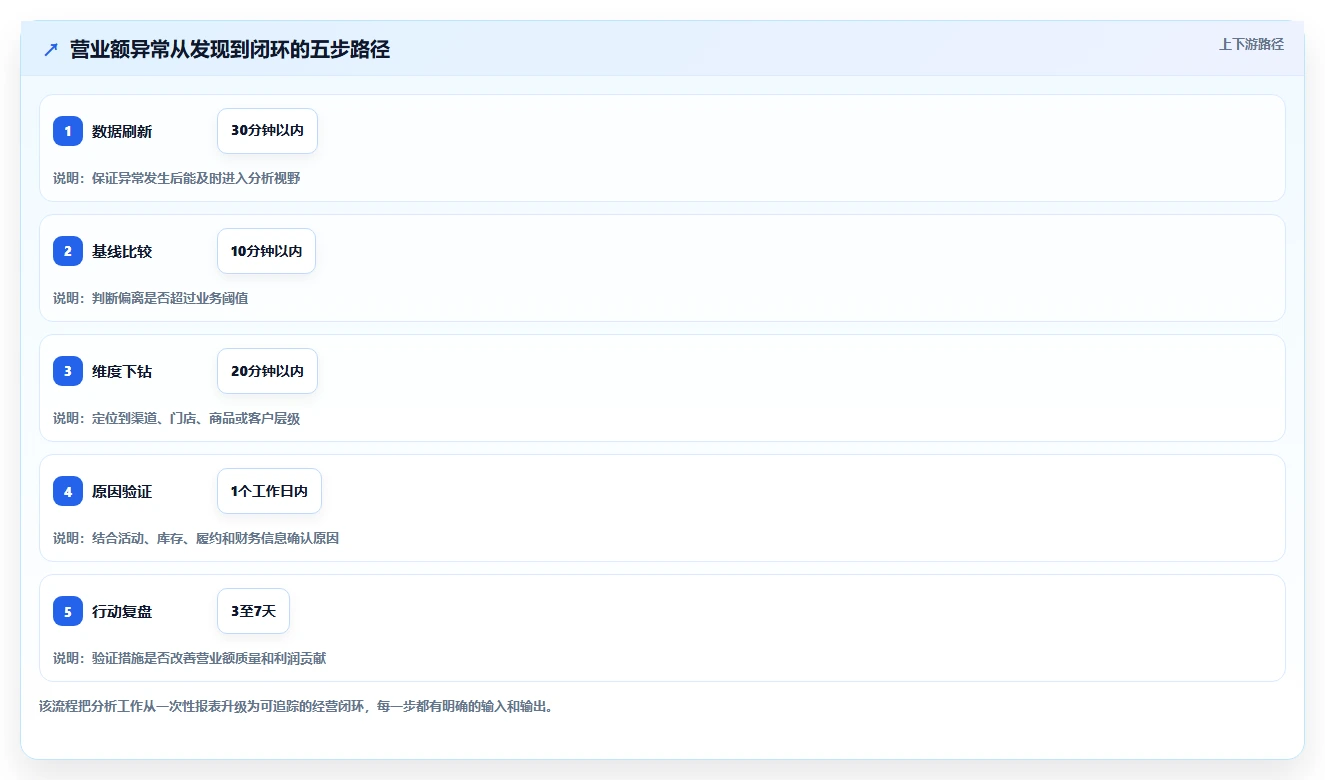
Task: Select step number 1 badge
Action: click(68, 131)
